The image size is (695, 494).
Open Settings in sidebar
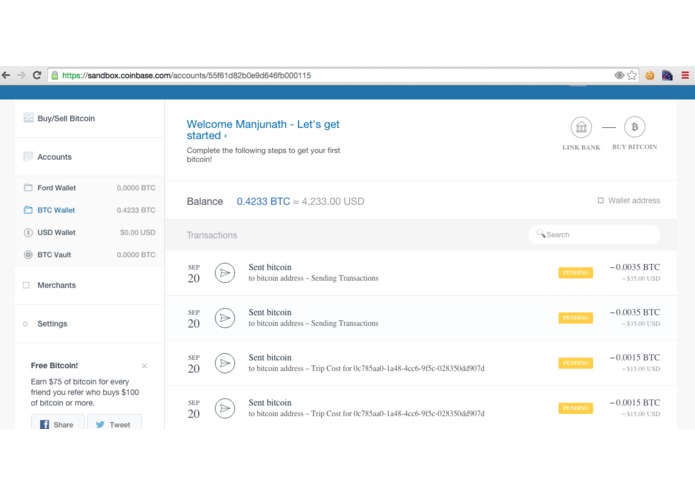[x=90, y=324]
